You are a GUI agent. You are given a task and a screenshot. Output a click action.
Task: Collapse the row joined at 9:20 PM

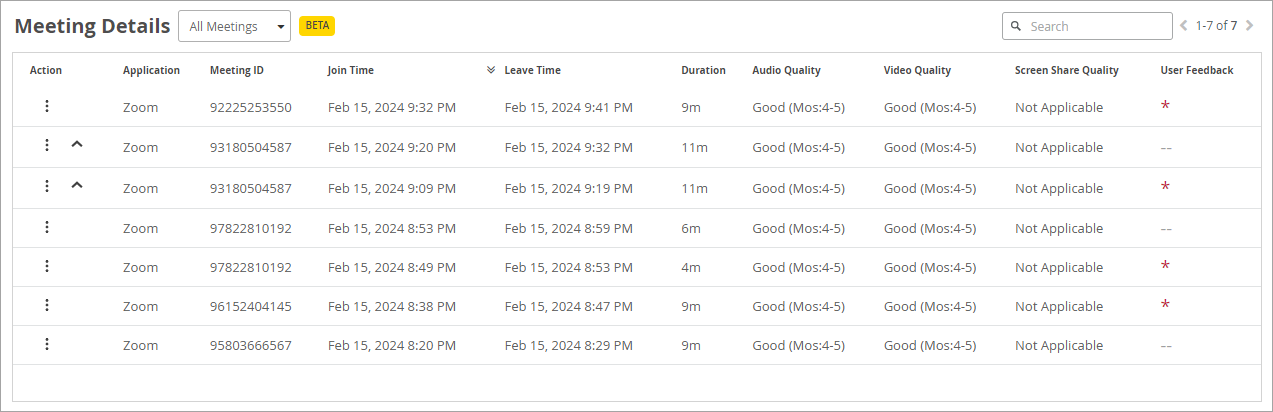(x=77, y=146)
